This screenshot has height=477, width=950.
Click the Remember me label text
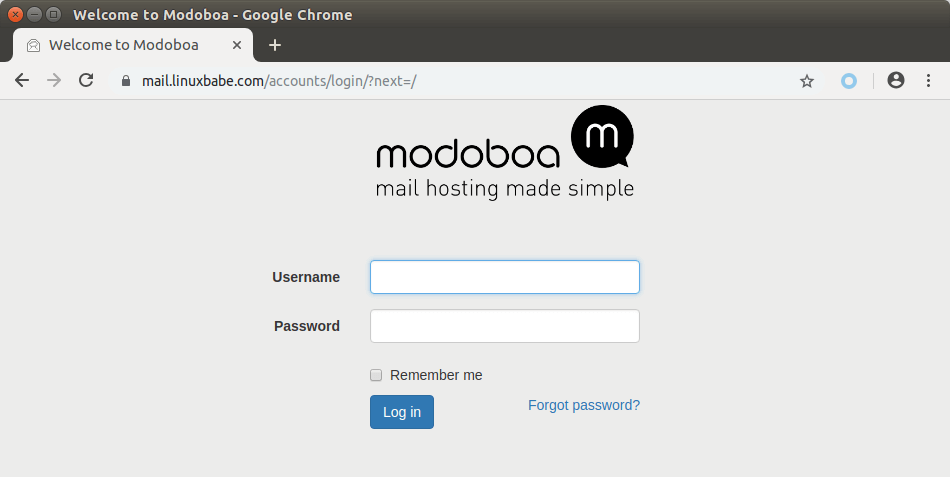click(436, 375)
